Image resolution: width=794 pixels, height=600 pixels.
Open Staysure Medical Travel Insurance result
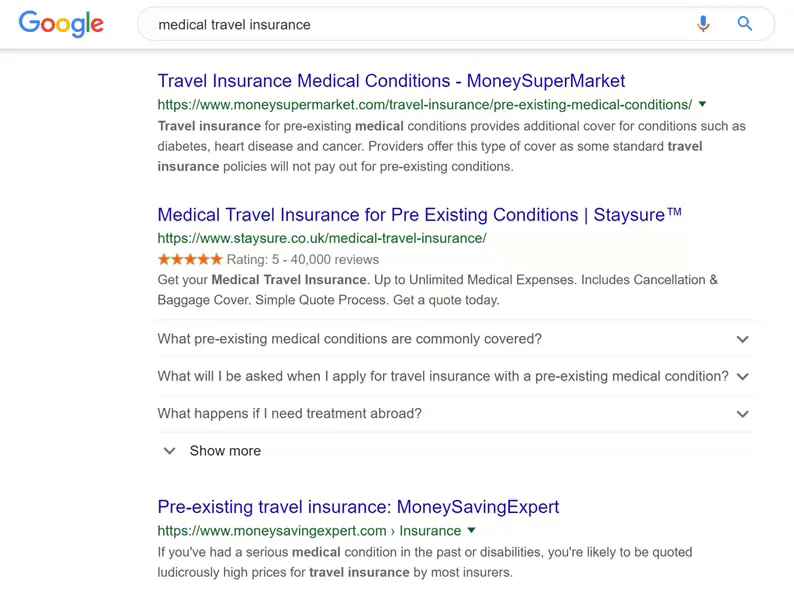(420, 215)
